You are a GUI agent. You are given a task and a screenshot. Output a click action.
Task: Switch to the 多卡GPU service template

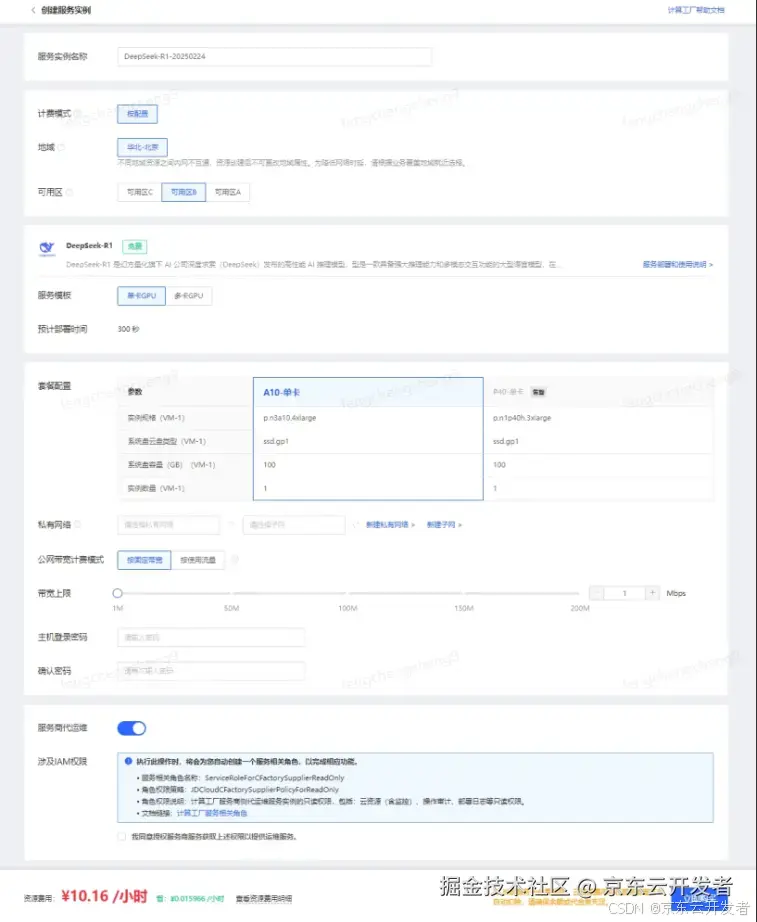188,296
